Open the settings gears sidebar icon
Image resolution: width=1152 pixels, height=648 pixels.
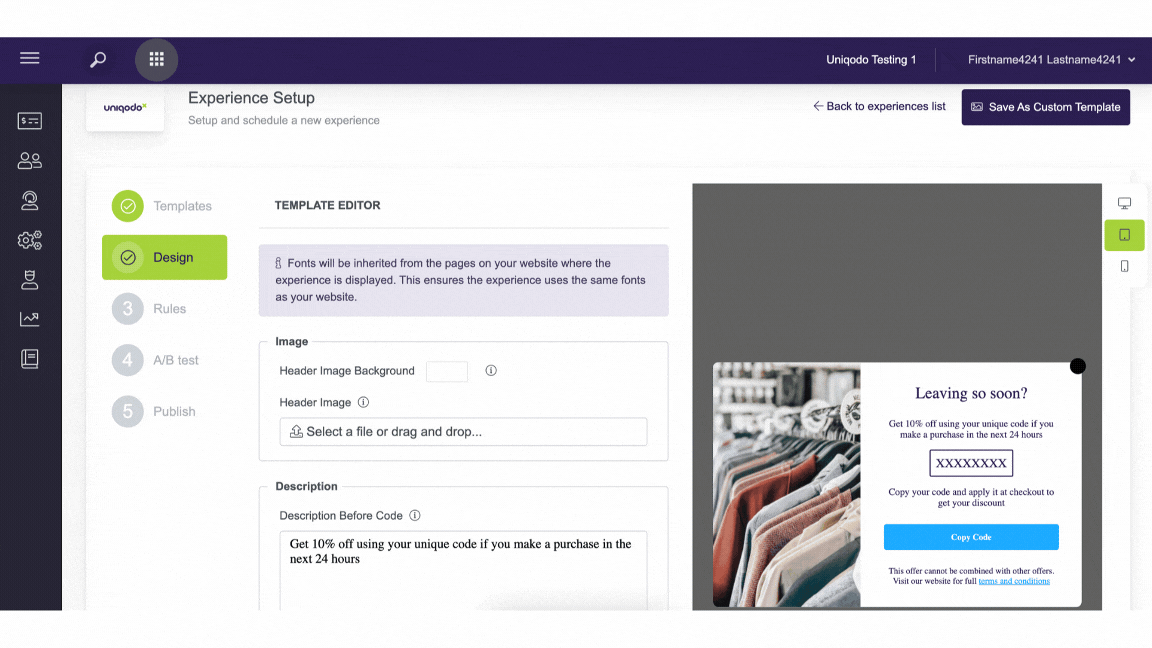tap(30, 240)
